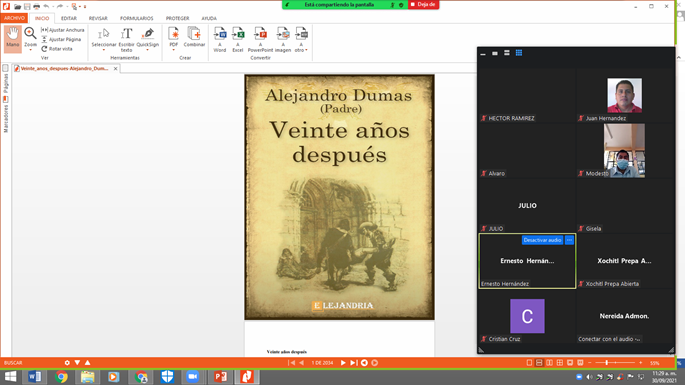685x385 pixels.
Task: Undo the last action in quick access bar
Action: tap(46, 7)
